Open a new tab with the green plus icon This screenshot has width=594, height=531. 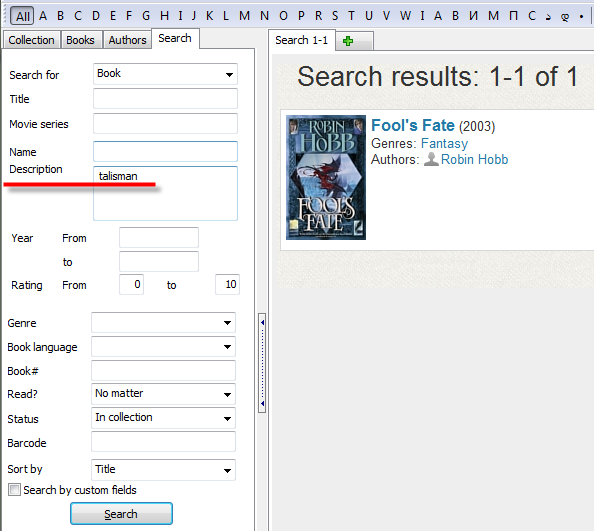(348, 41)
